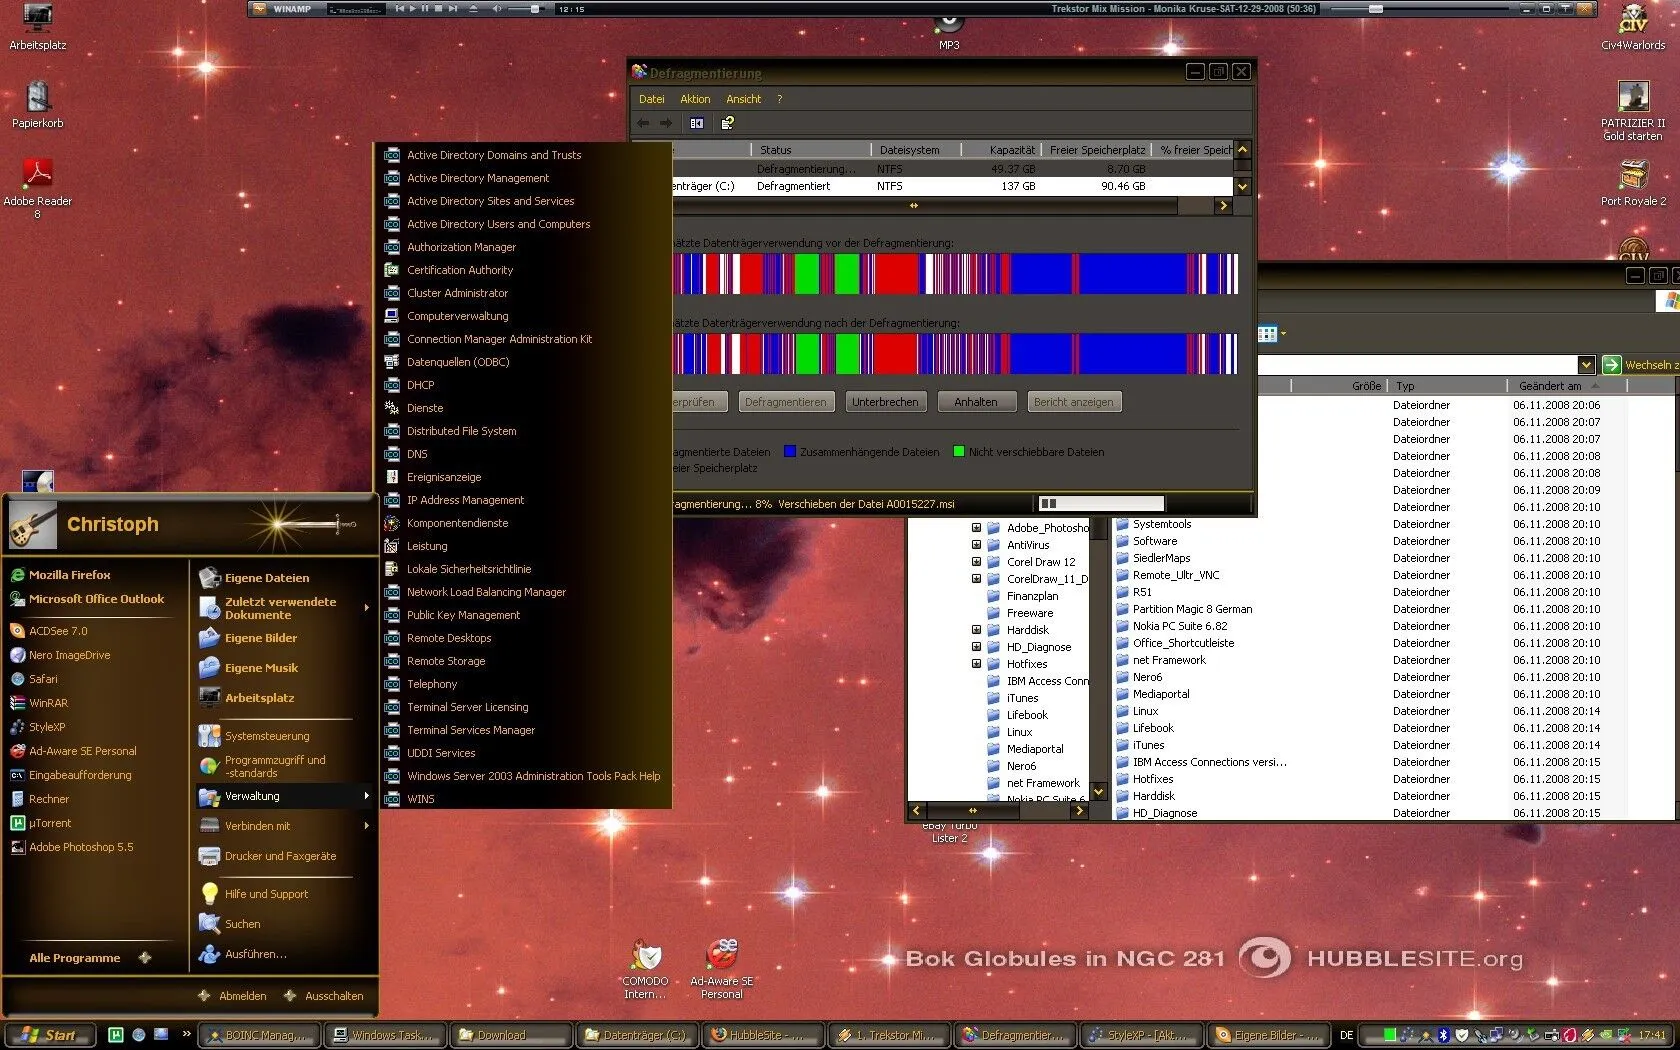
Task: Launch Port Royale 2 desktop icon
Action: (x=1633, y=176)
